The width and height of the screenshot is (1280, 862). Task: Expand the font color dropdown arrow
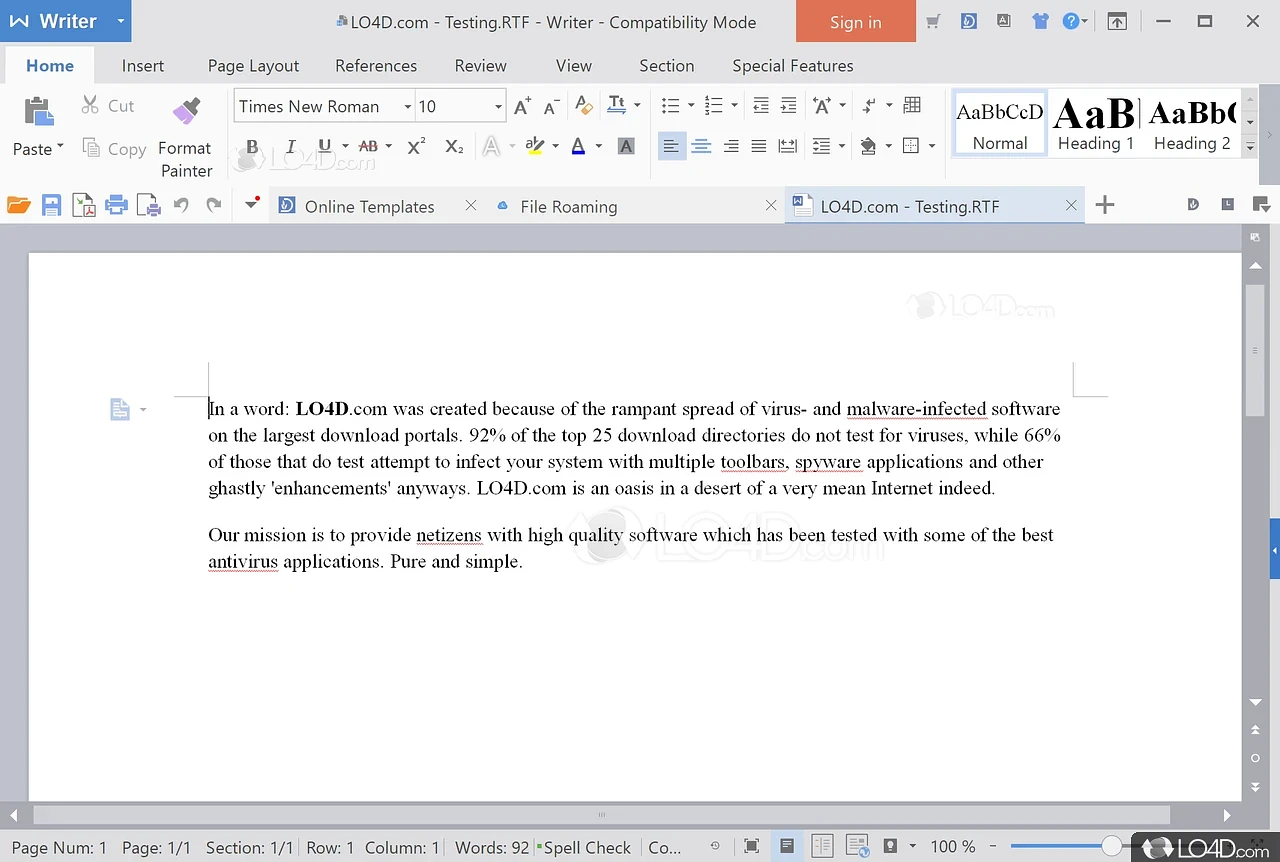(x=598, y=145)
